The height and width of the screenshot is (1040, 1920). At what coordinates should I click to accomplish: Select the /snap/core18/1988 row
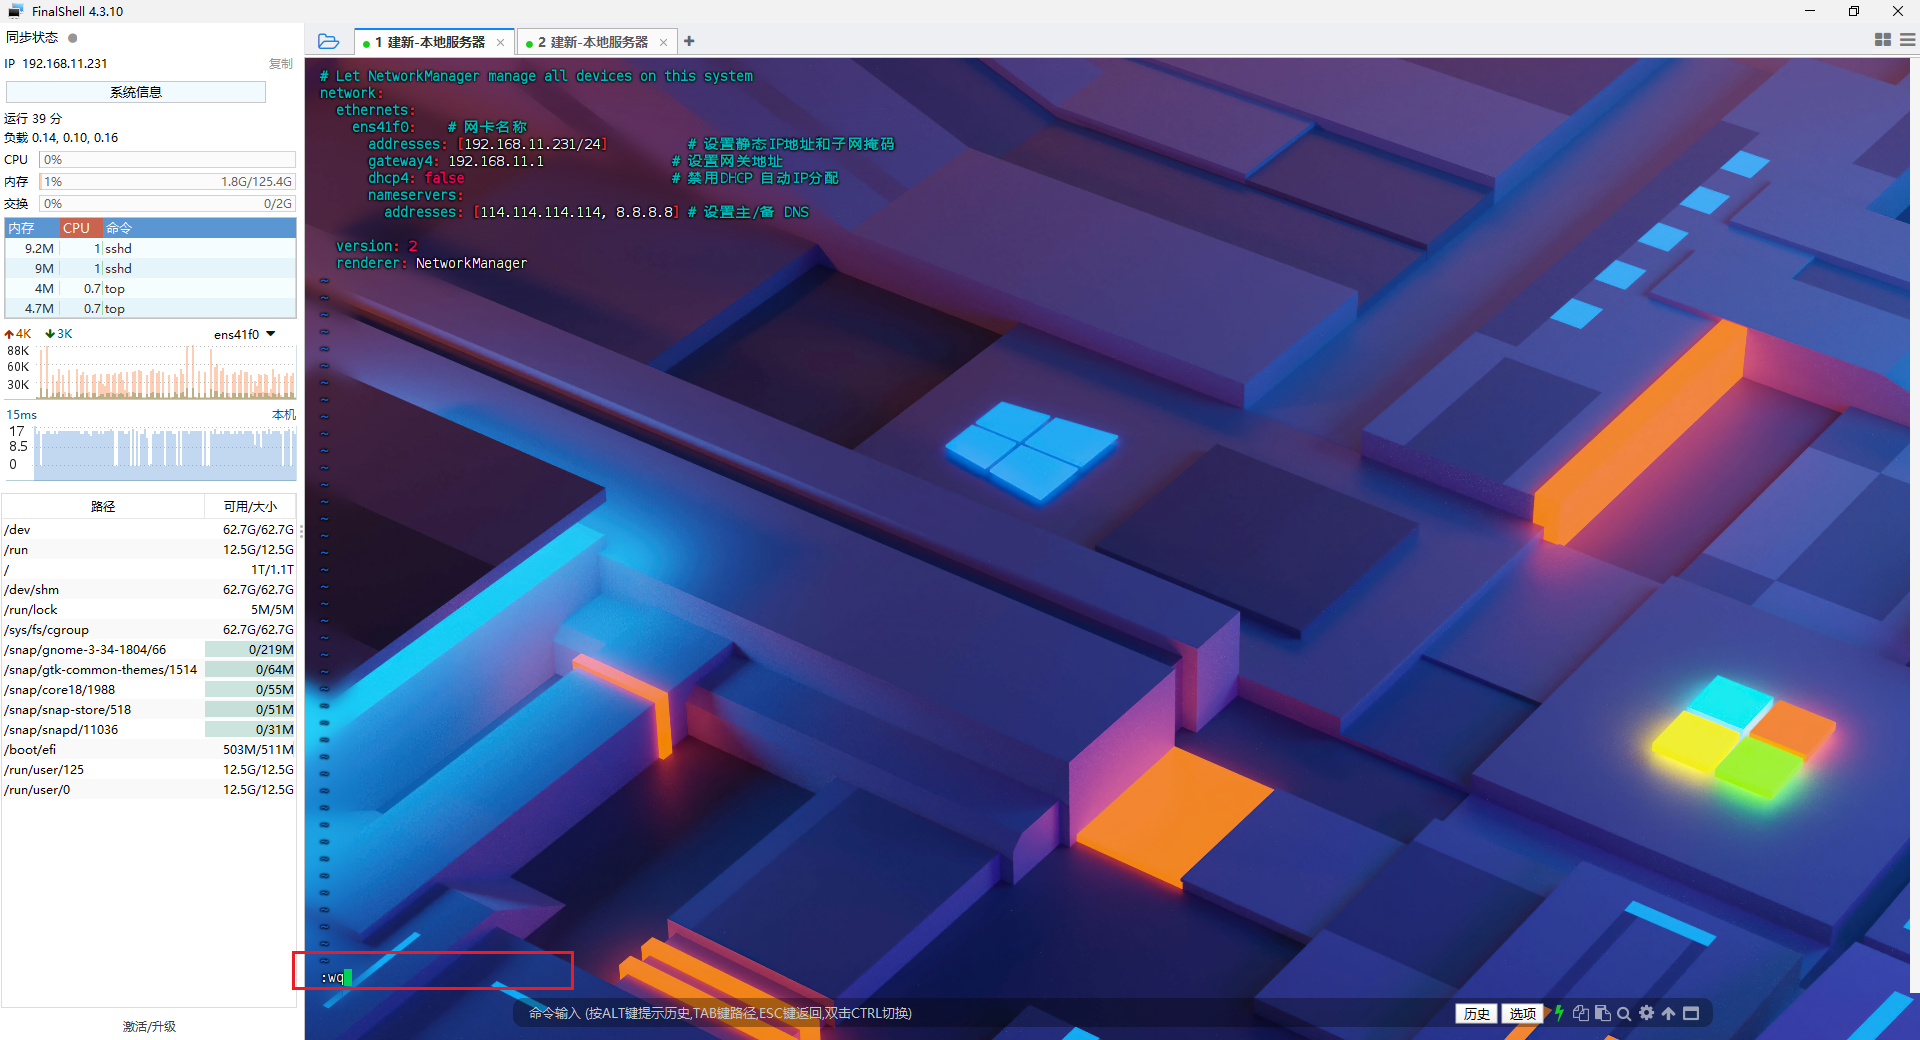click(x=149, y=690)
